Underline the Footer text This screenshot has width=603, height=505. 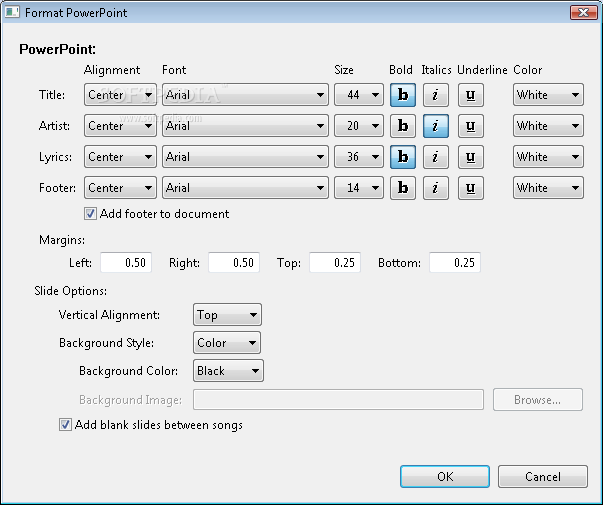tap(471, 188)
